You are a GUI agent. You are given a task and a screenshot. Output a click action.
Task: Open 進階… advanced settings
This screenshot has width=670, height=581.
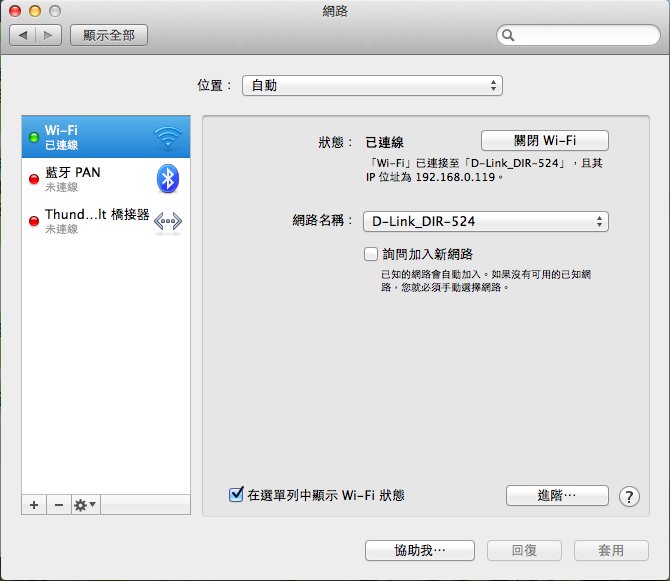point(557,496)
